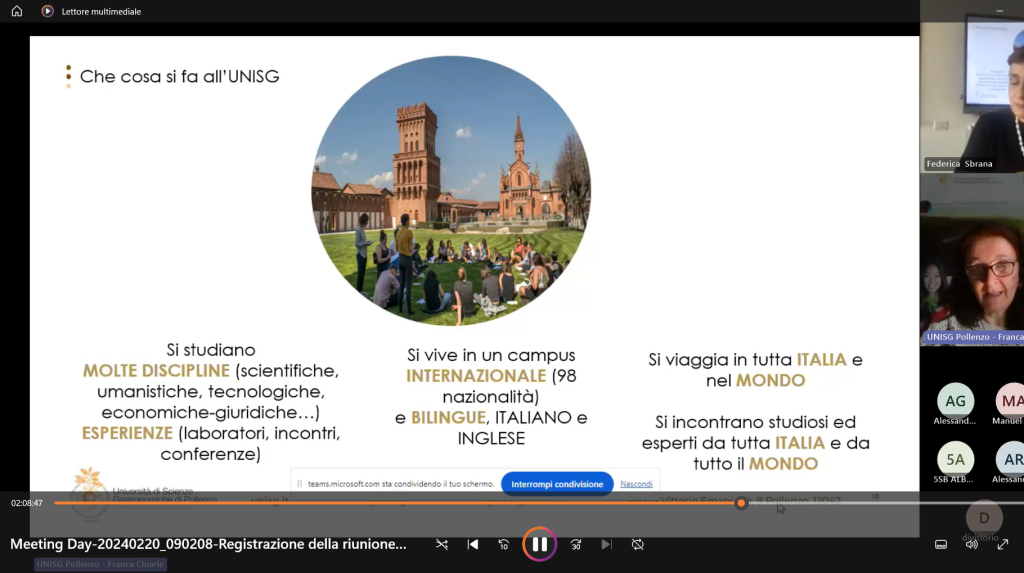Click the UNISG Pollenzo - Franca Chiarle caption tag
This screenshot has height=573, width=1024.
101,564
